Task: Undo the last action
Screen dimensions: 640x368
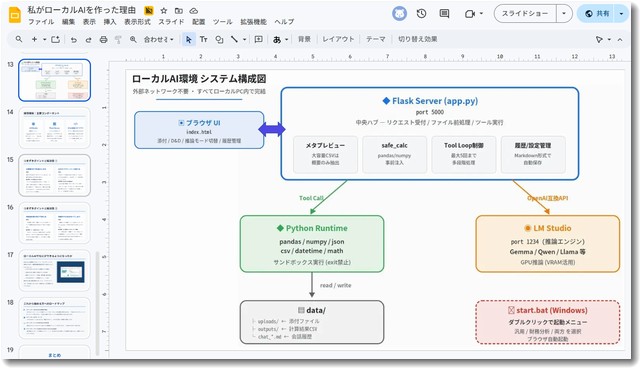Action: tap(73, 40)
